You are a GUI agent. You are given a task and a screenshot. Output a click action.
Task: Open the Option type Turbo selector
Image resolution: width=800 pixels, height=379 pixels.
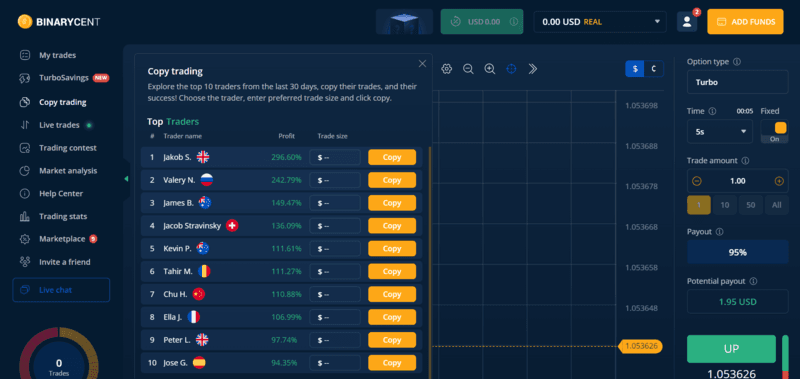pos(737,82)
